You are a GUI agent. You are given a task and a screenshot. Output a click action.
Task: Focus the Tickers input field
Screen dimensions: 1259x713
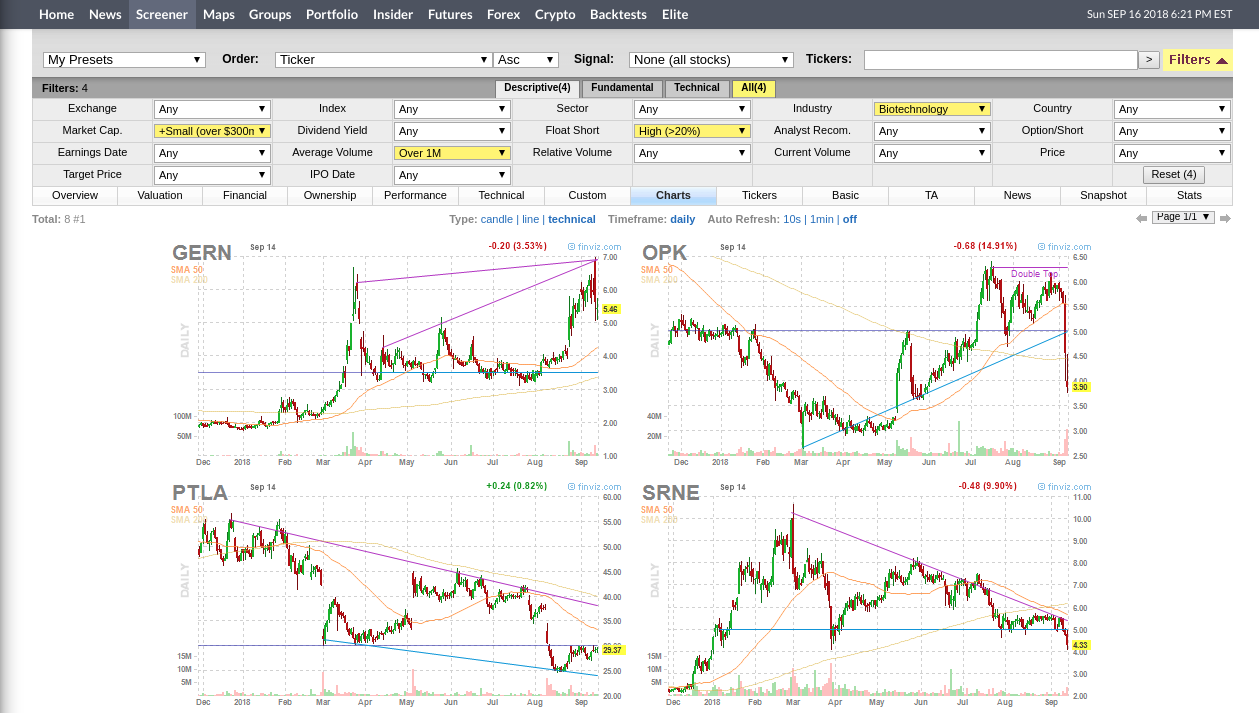pyautogui.click(x=1001, y=60)
